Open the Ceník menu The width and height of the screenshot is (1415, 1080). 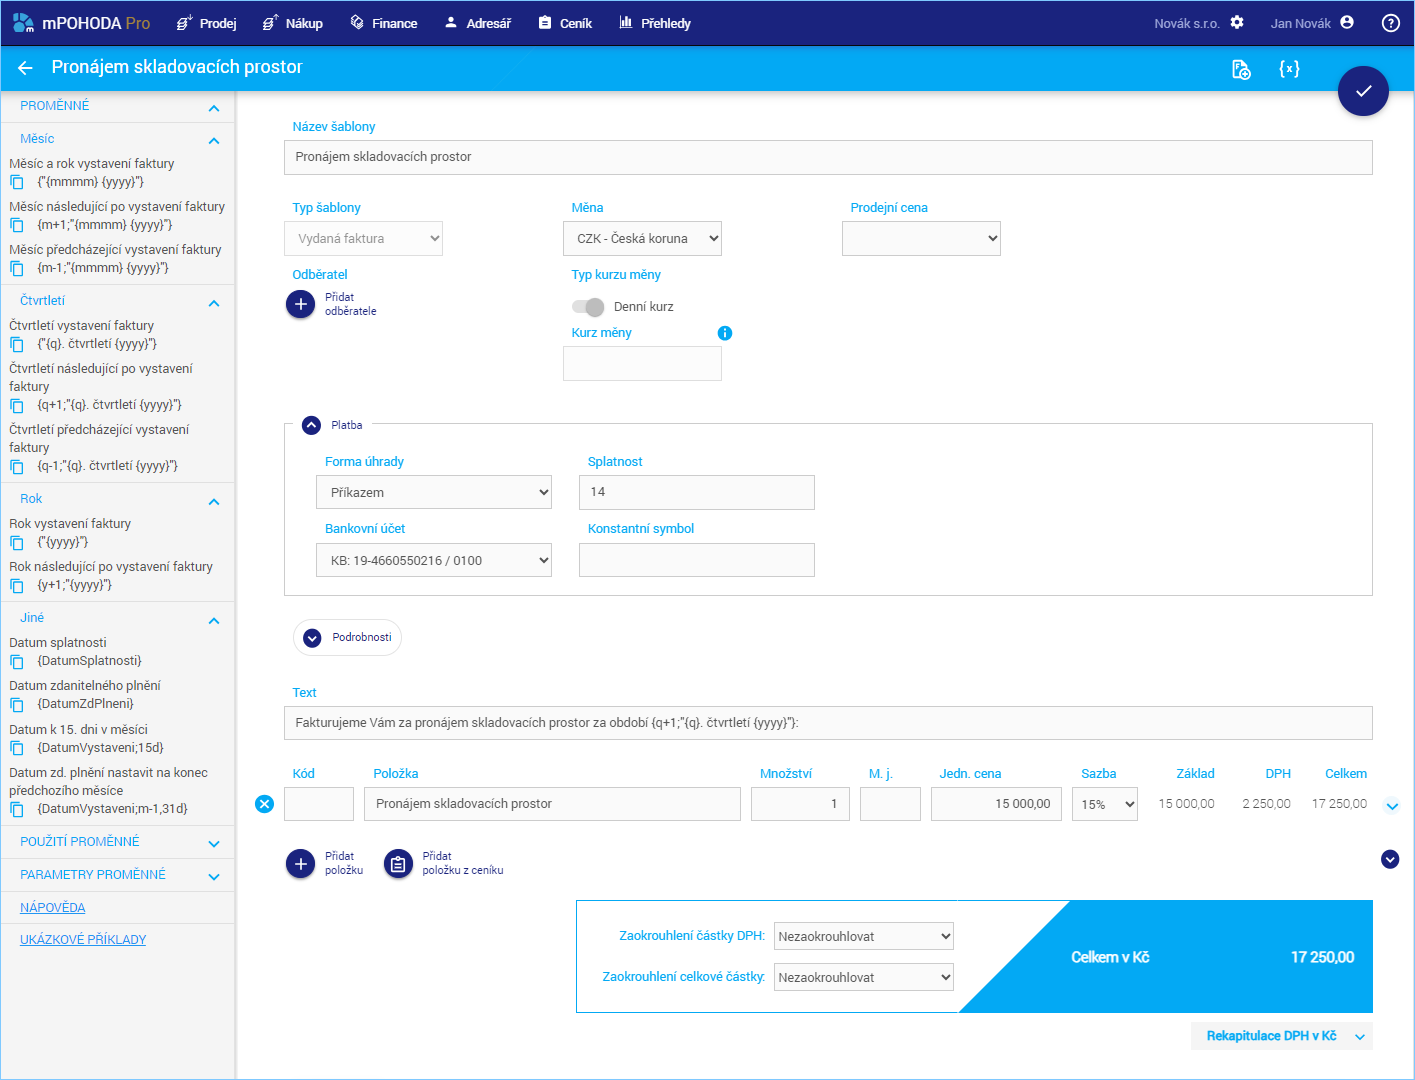[x=565, y=23]
